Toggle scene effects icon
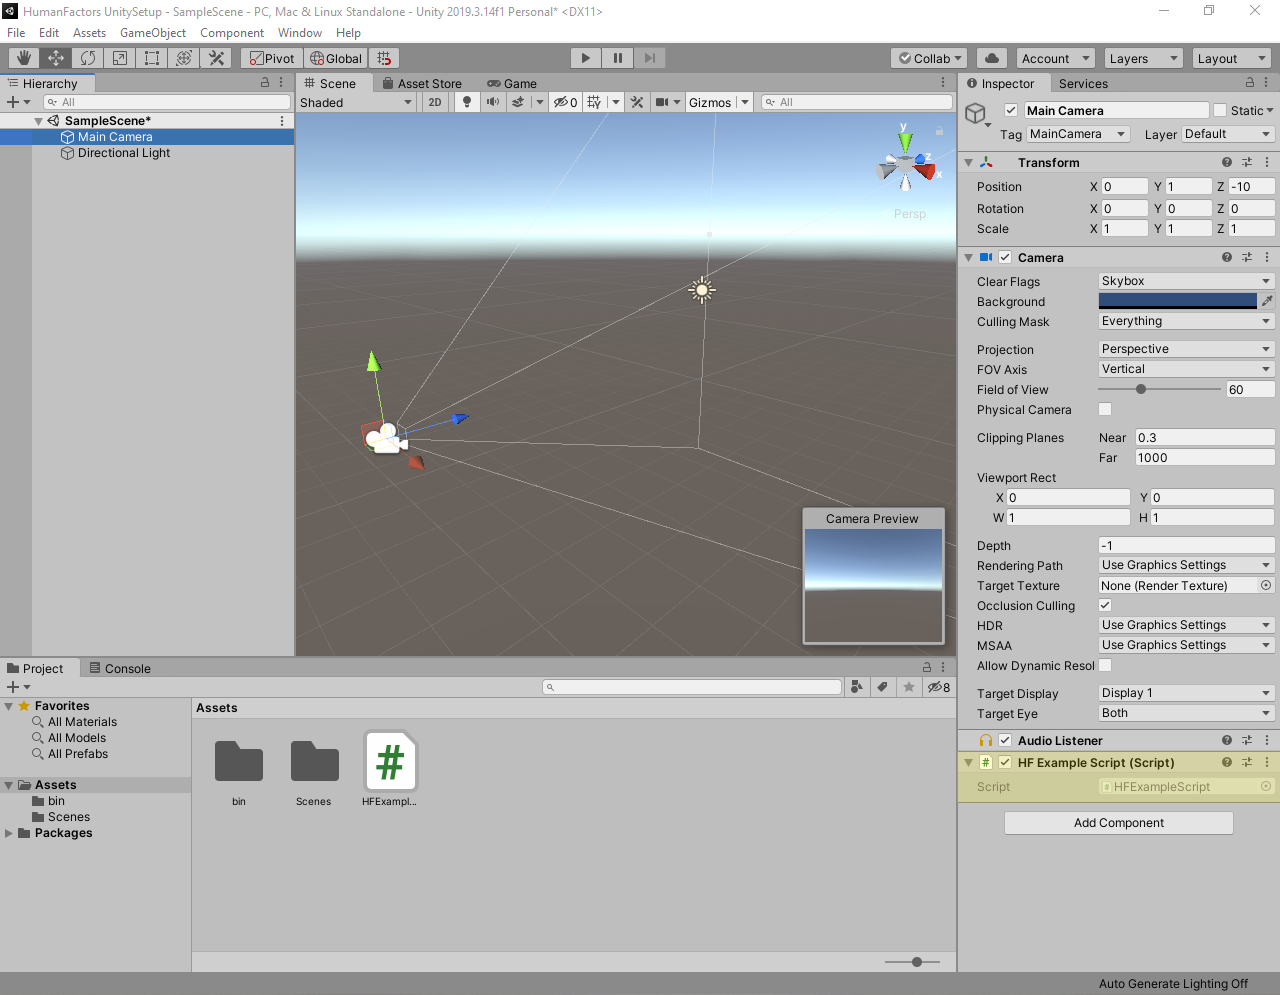Image resolution: width=1280 pixels, height=995 pixels. 518,102
